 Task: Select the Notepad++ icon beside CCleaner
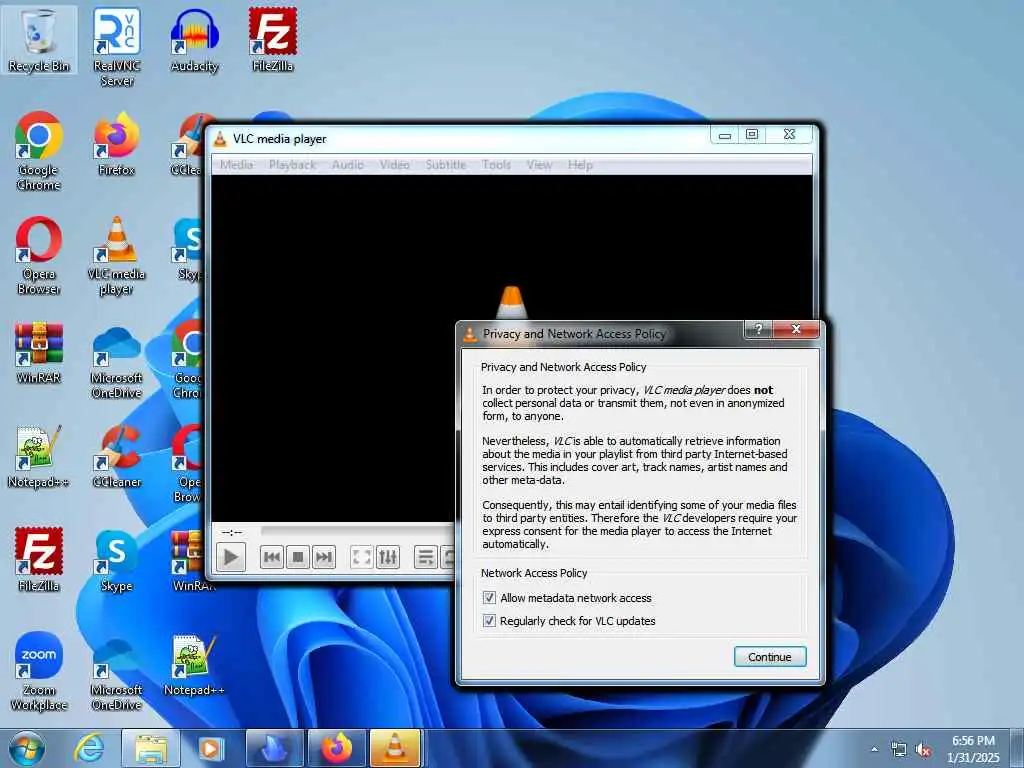39,456
